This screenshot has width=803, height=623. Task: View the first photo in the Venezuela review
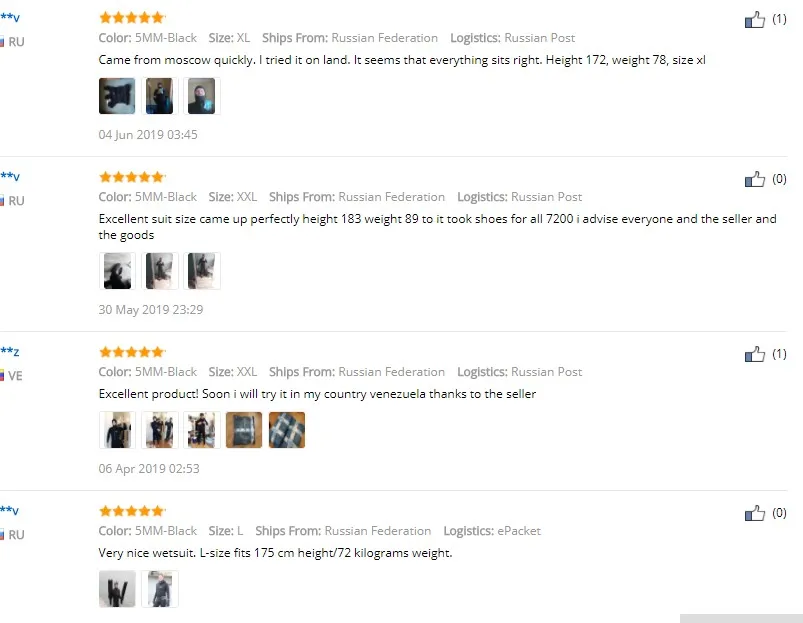click(x=117, y=430)
